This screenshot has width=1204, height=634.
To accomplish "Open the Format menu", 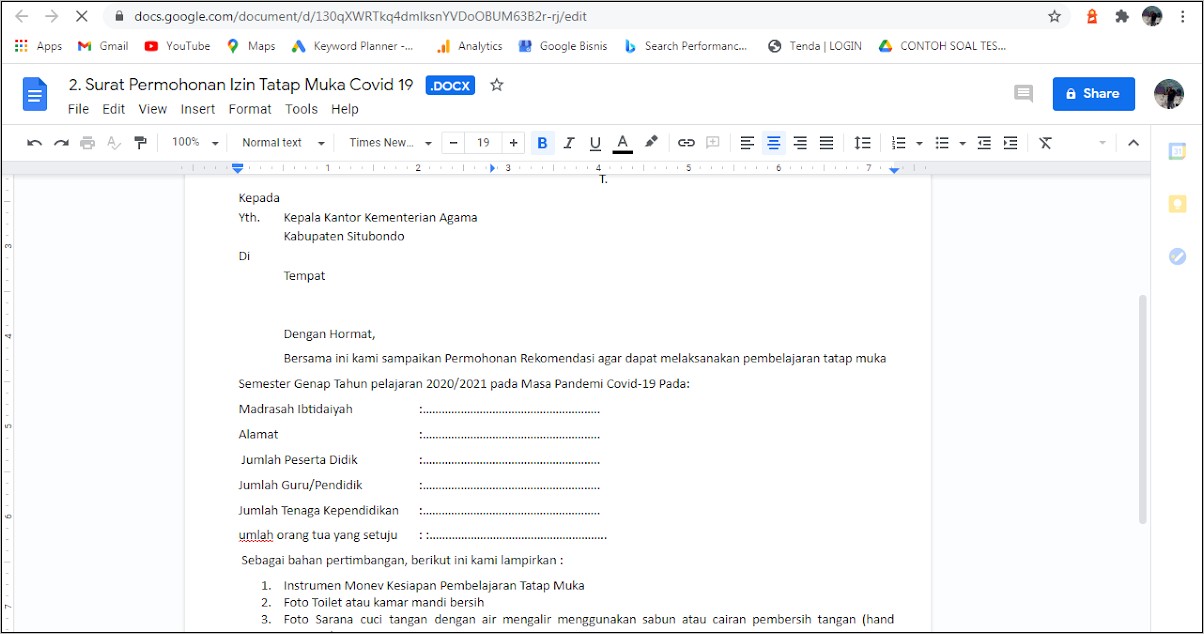I will (x=250, y=109).
